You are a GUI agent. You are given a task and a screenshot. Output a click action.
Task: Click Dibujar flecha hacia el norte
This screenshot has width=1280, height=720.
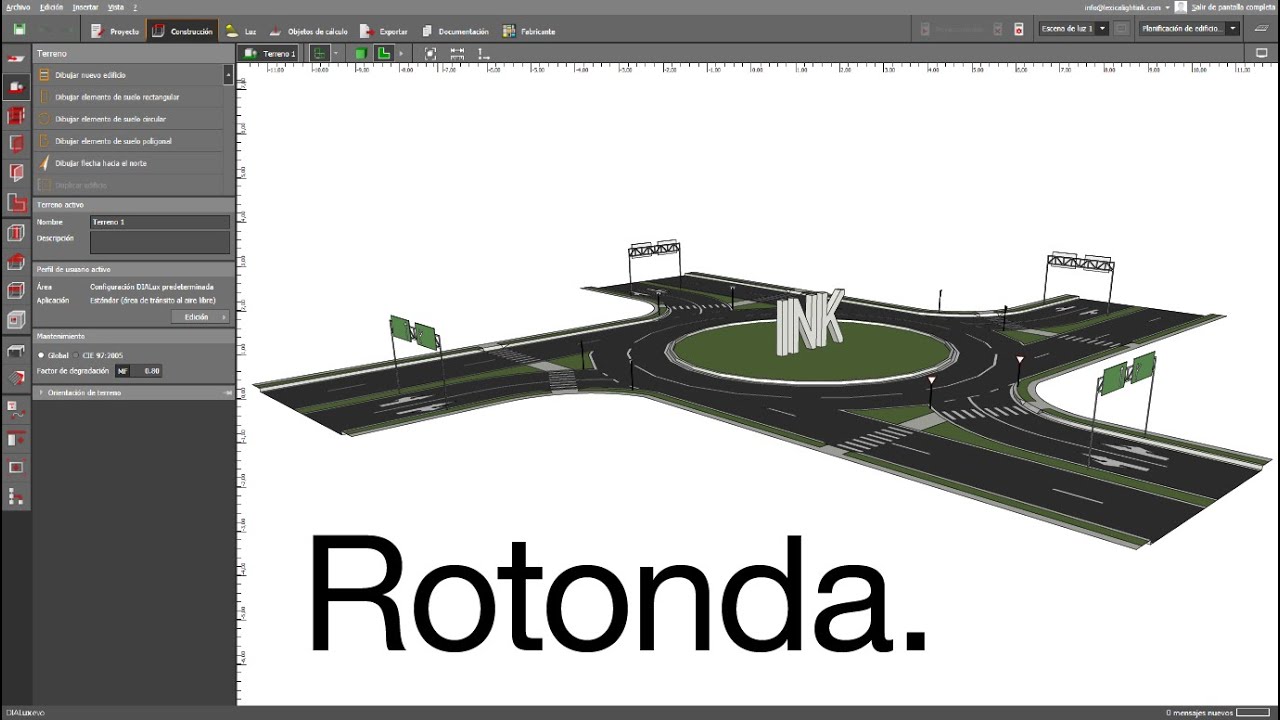[130, 163]
